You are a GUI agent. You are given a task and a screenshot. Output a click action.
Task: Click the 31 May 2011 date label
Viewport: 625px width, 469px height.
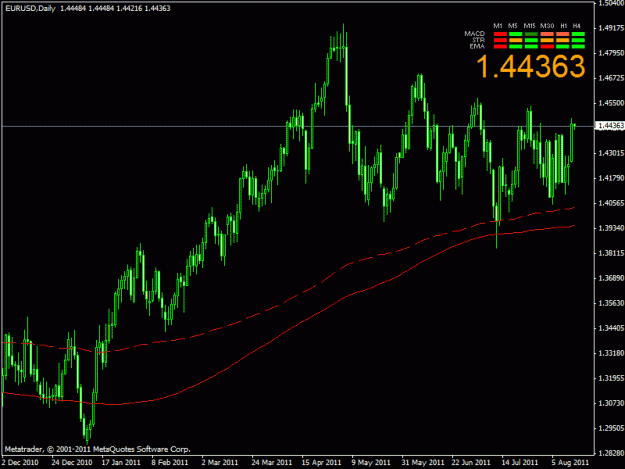[x=423, y=462]
